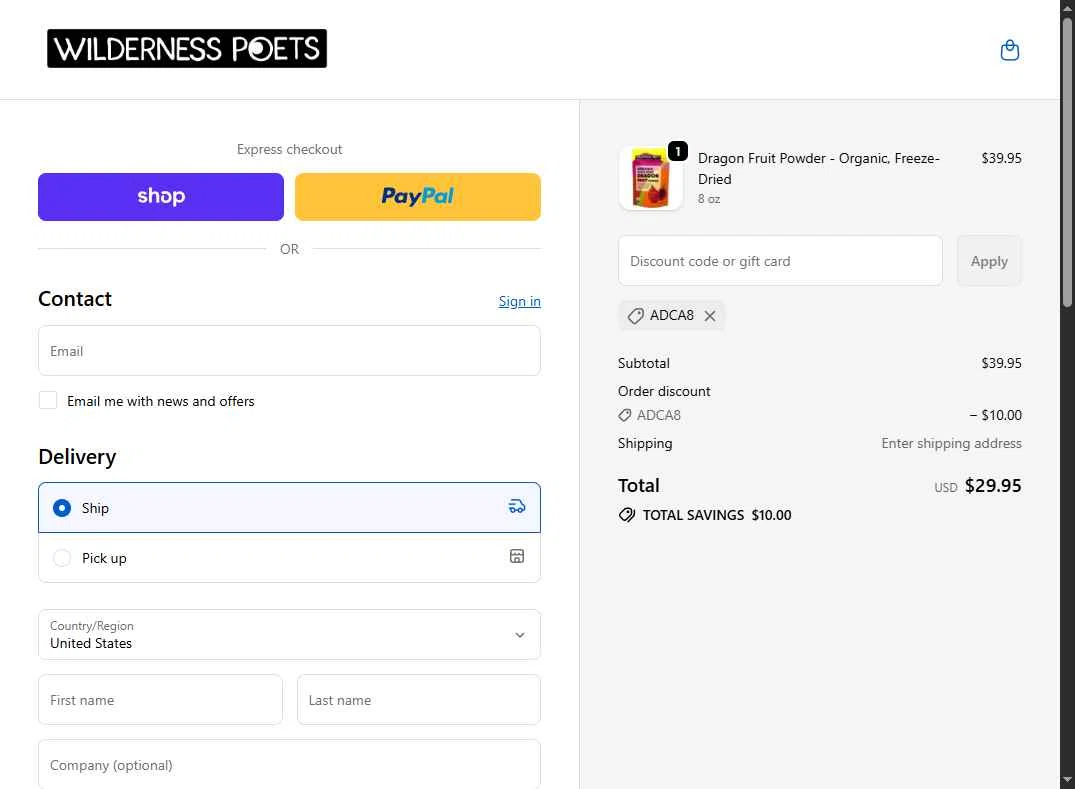Click the delivery truck icon in the Ship row

click(x=516, y=507)
